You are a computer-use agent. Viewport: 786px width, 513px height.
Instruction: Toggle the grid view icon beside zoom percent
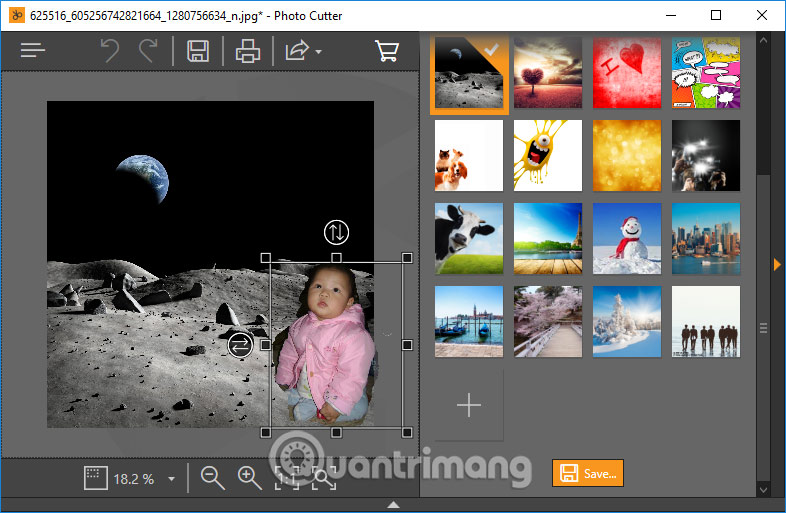click(95, 478)
